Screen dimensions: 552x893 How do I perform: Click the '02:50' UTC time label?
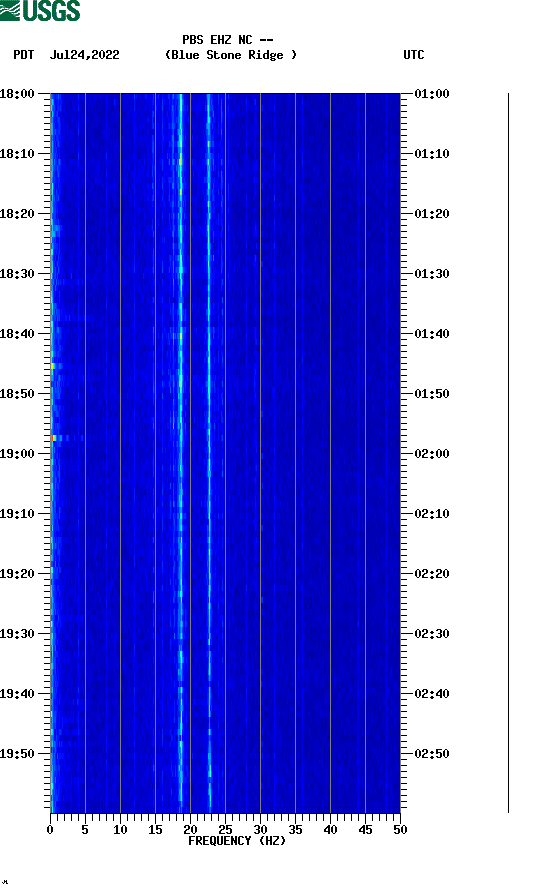click(432, 753)
